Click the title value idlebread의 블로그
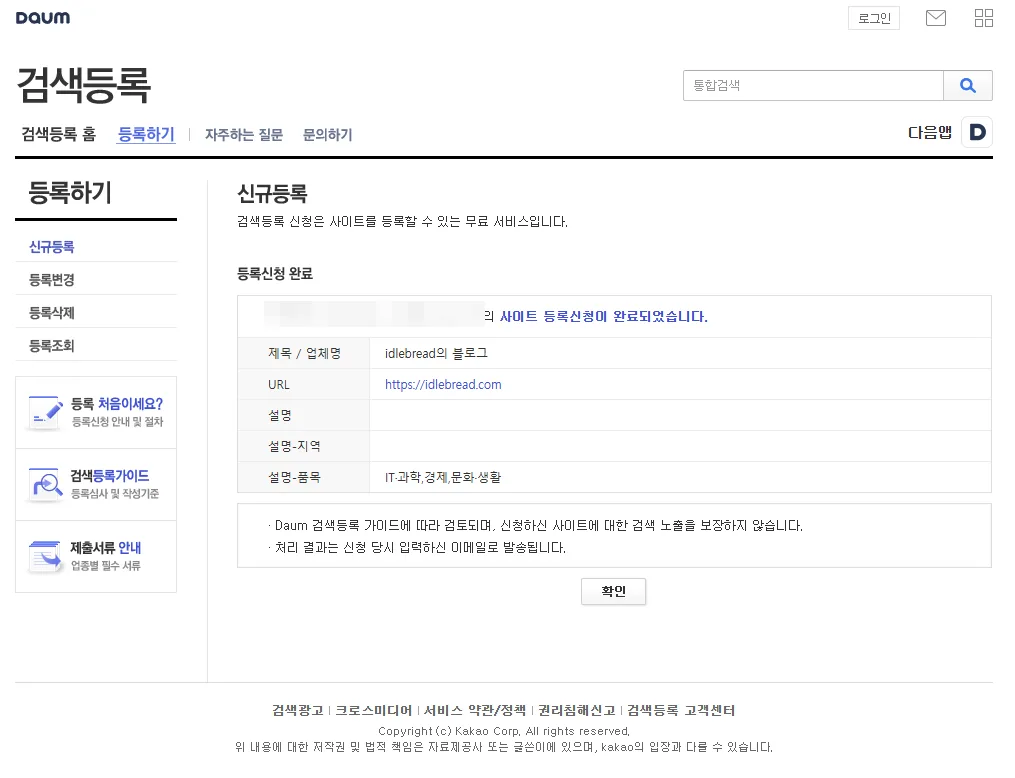The height and width of the screenshot is (778, 1015). (436, 353)
